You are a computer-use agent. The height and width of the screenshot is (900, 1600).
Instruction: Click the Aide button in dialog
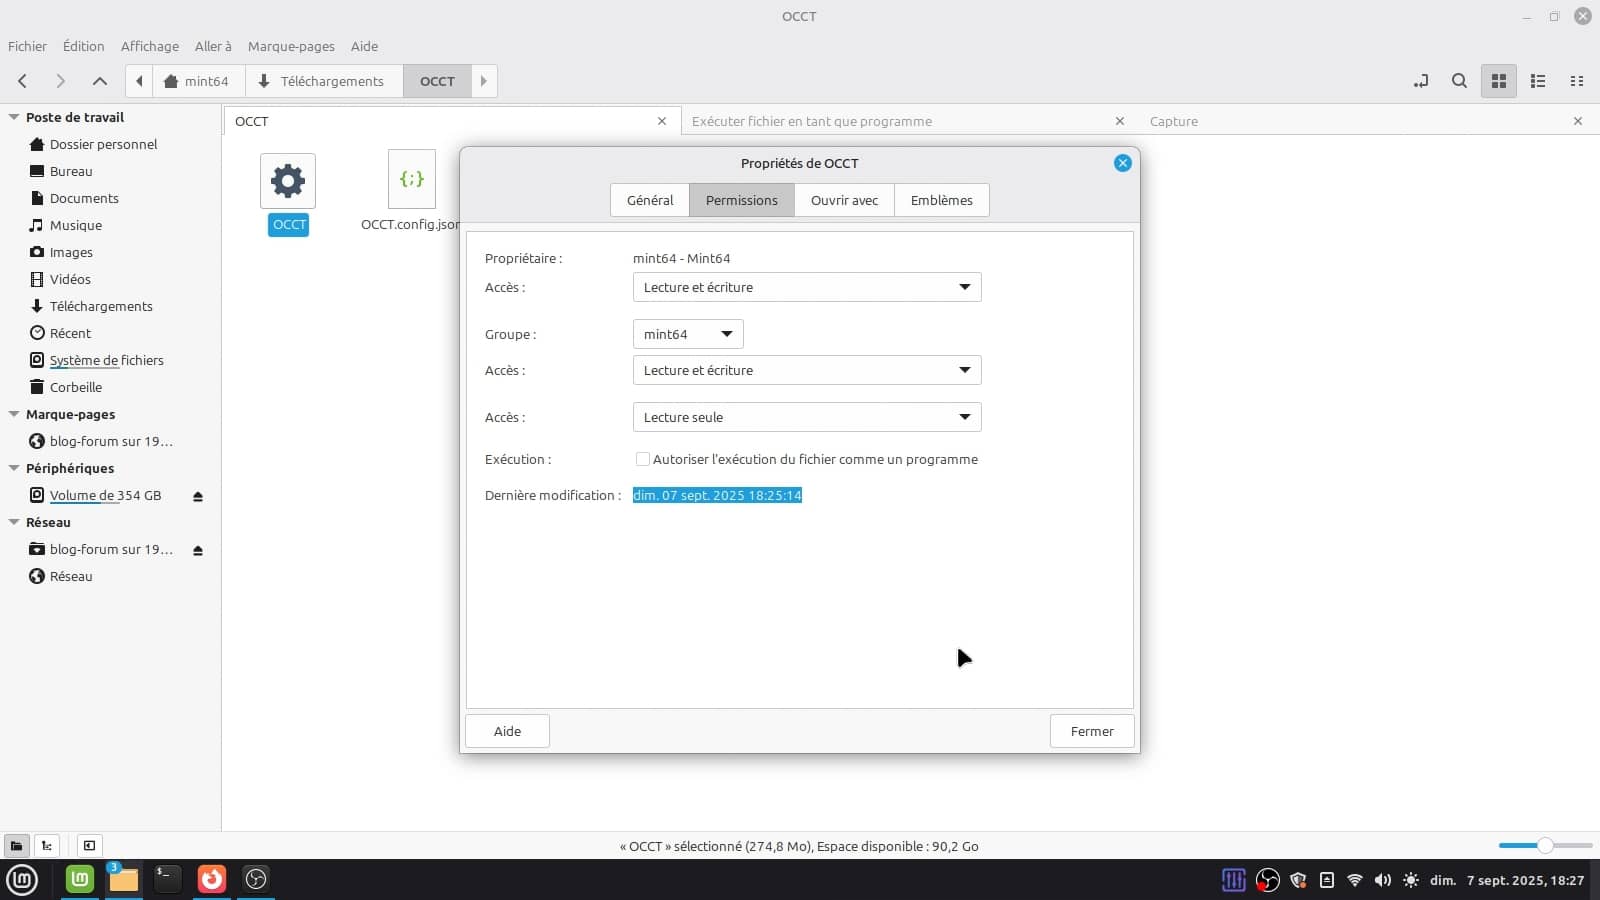point(507,731)
